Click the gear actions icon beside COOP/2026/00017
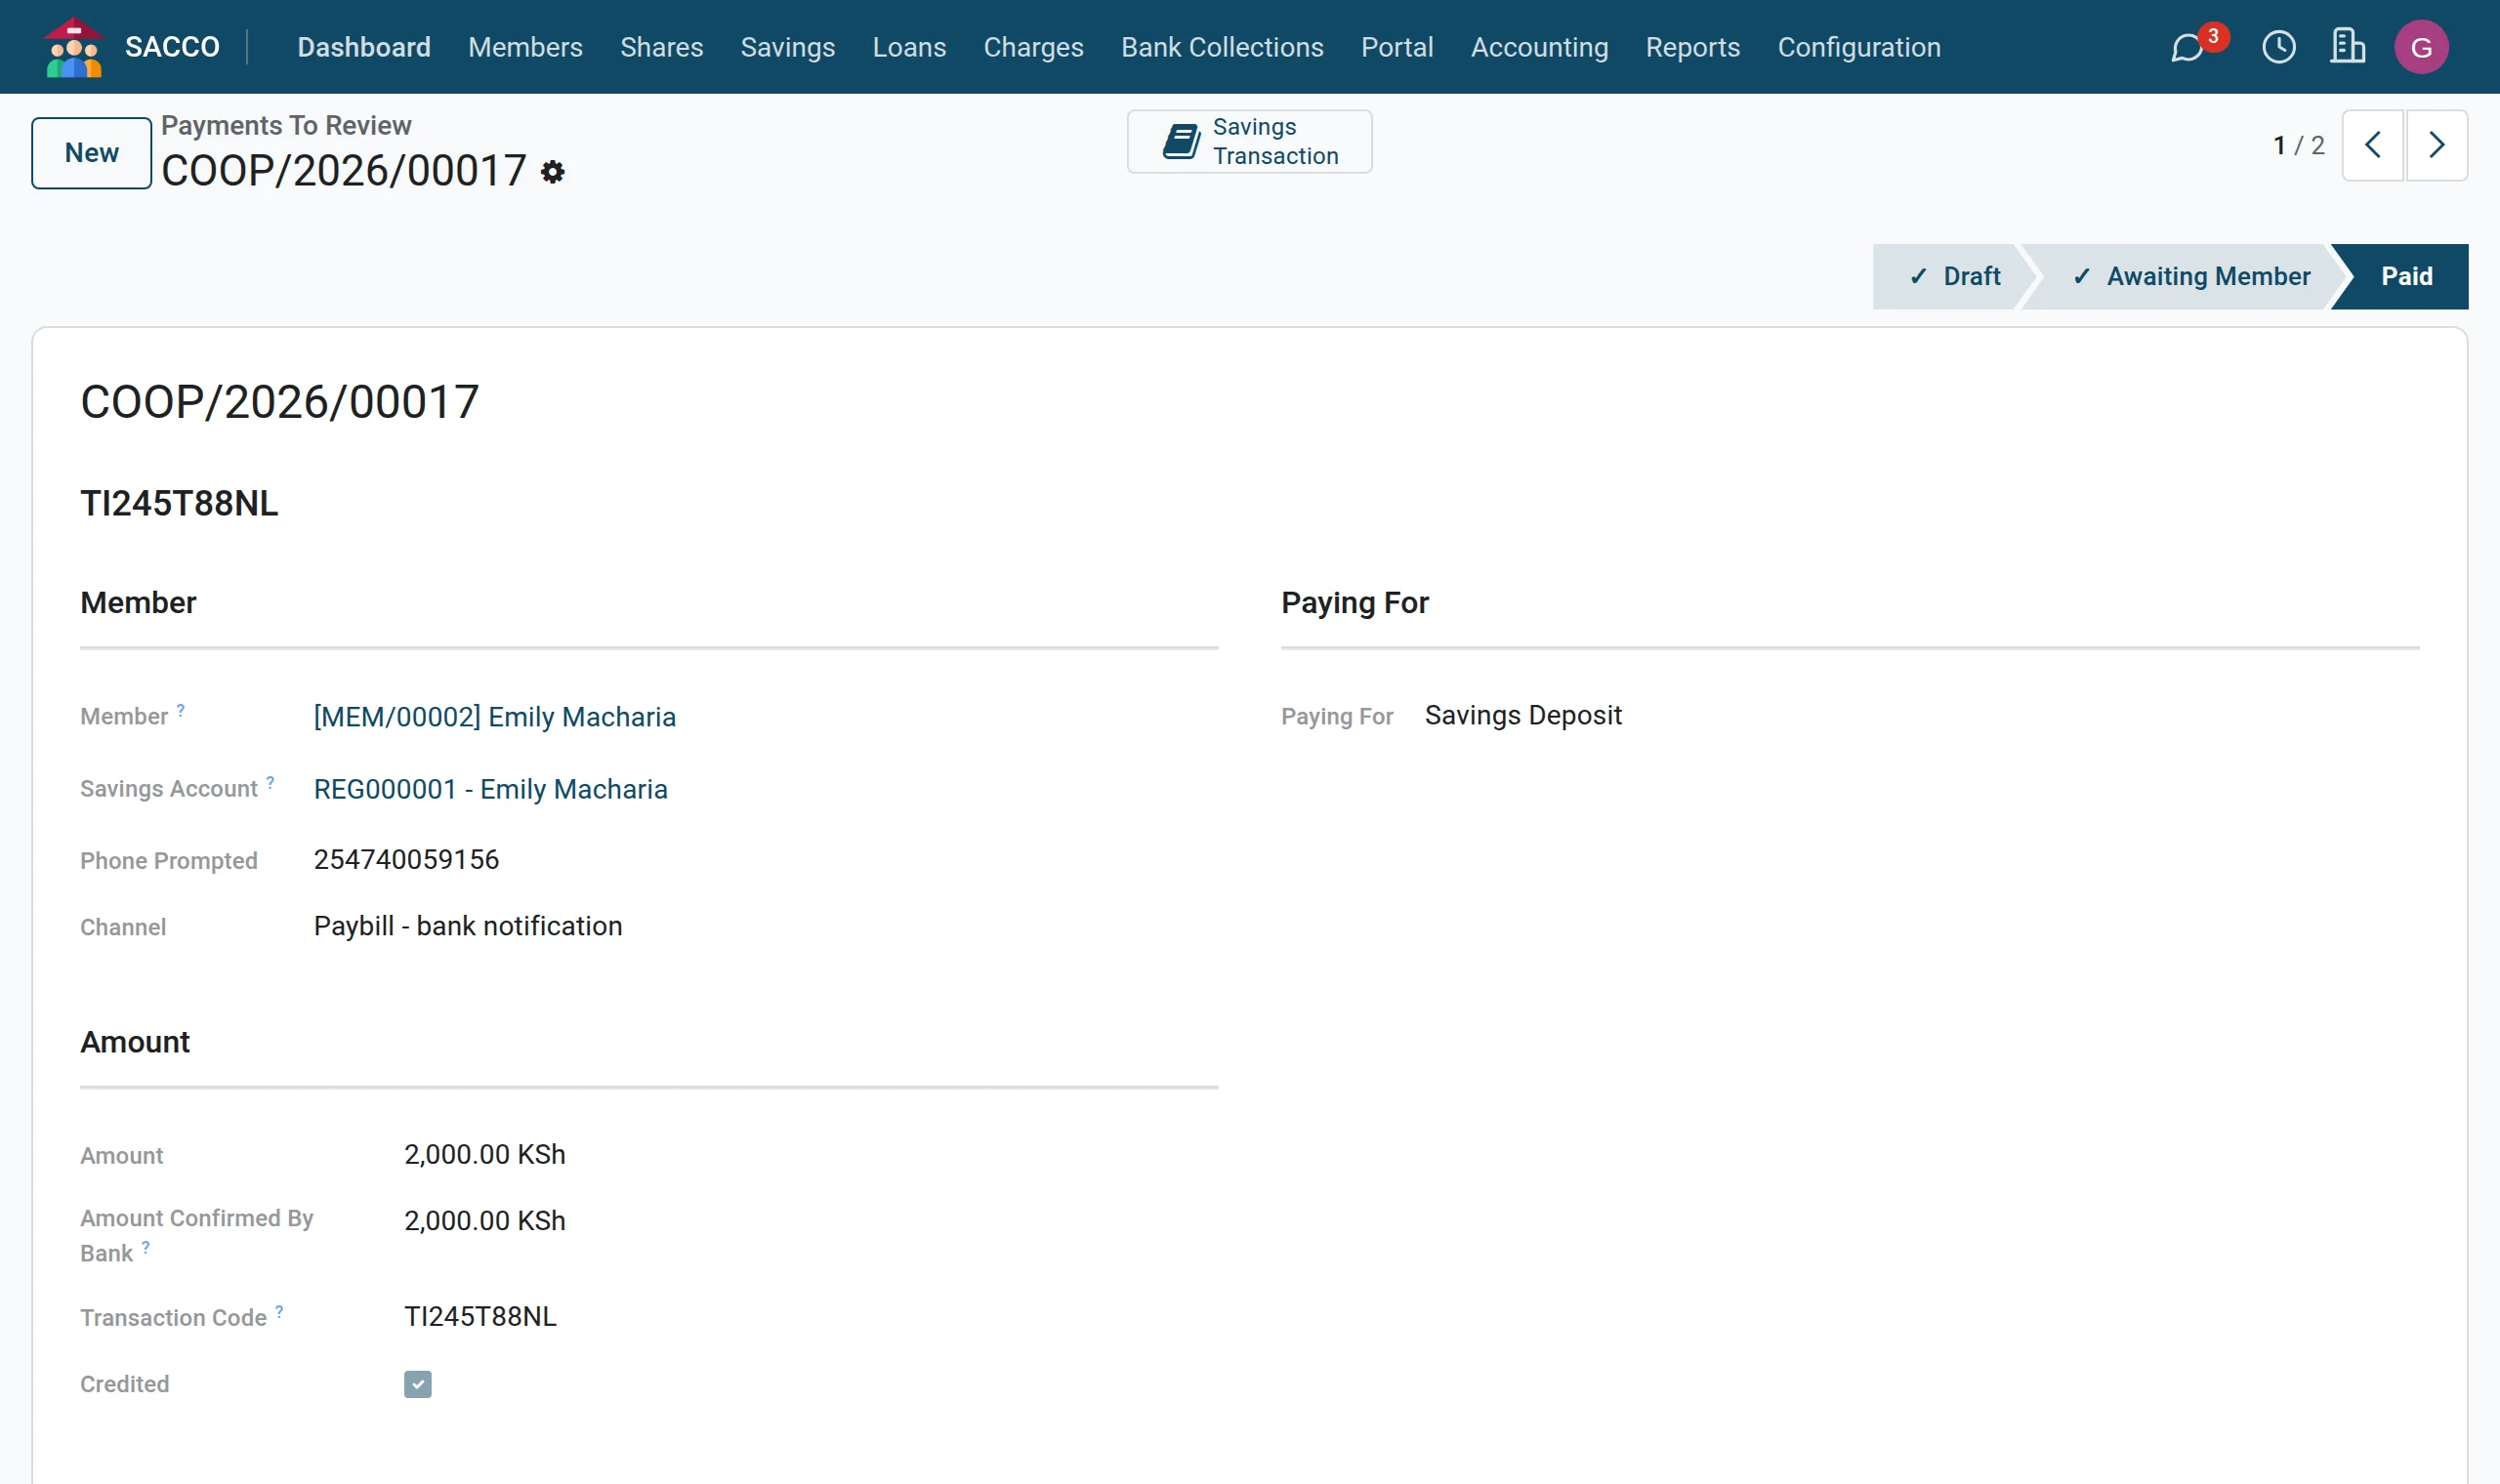 (553, 172)
